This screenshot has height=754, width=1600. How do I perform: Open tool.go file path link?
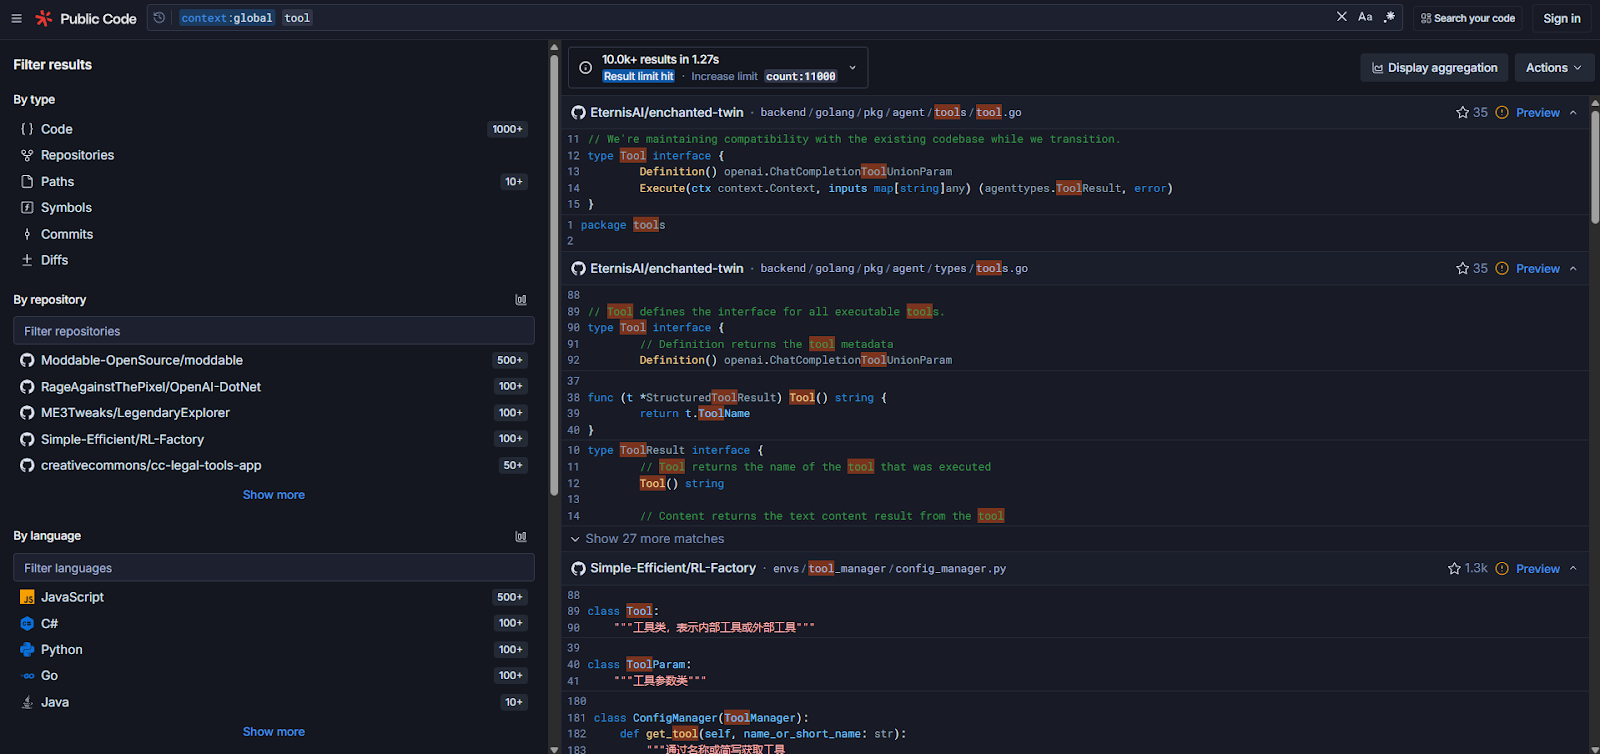point(891,112)
